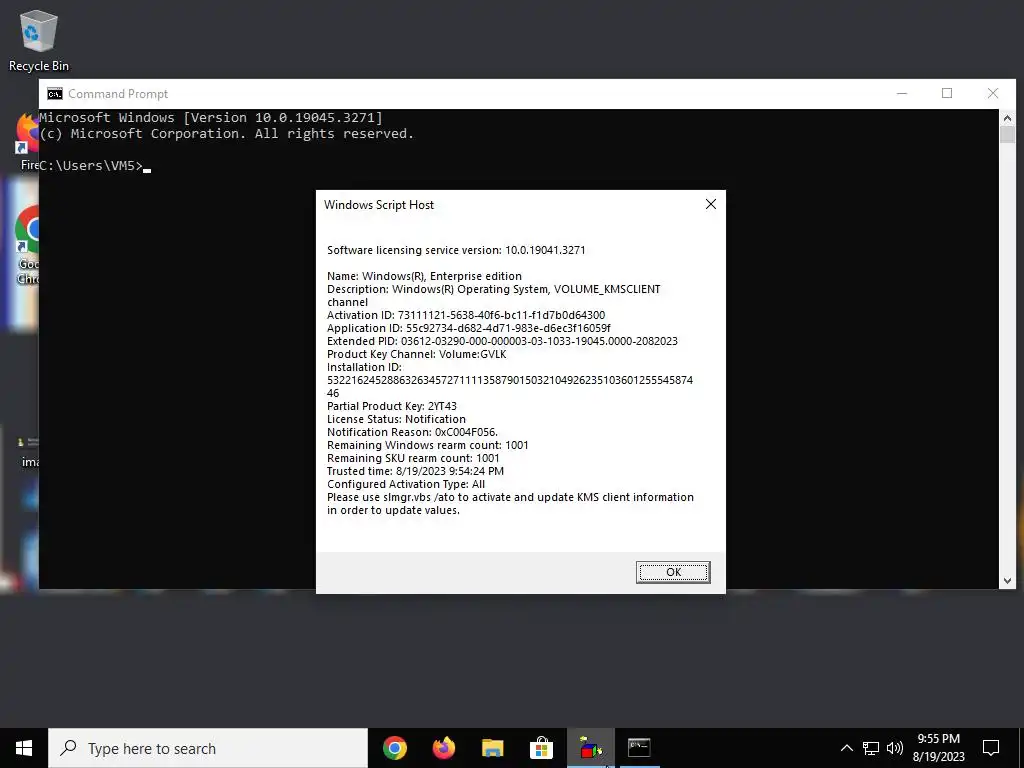Click the Name: Windows(R), Enterprise edition line
This screenshot has width=1024, height=768.
(424, 276)
